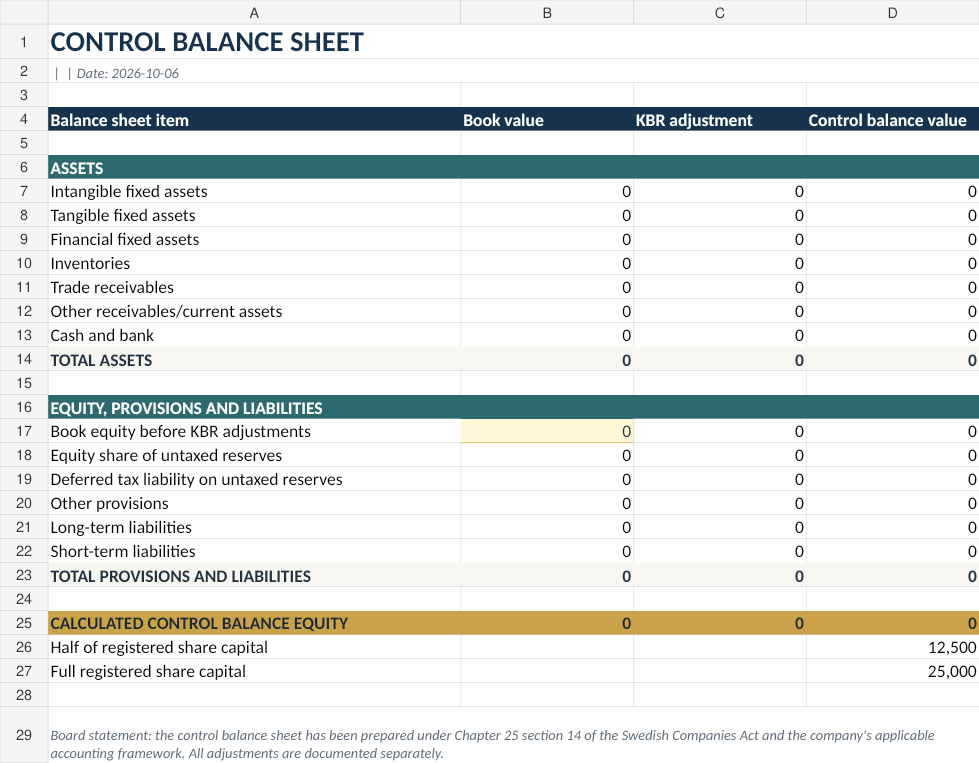Click Book value cell for Long-term liabilities
Screen dimensions: 979x763
tap(547, 527)
